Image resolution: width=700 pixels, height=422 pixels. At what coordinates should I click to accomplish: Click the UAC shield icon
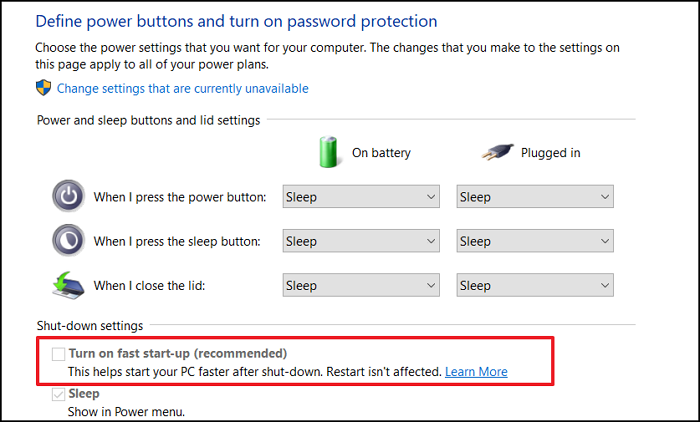coord(43,88)
